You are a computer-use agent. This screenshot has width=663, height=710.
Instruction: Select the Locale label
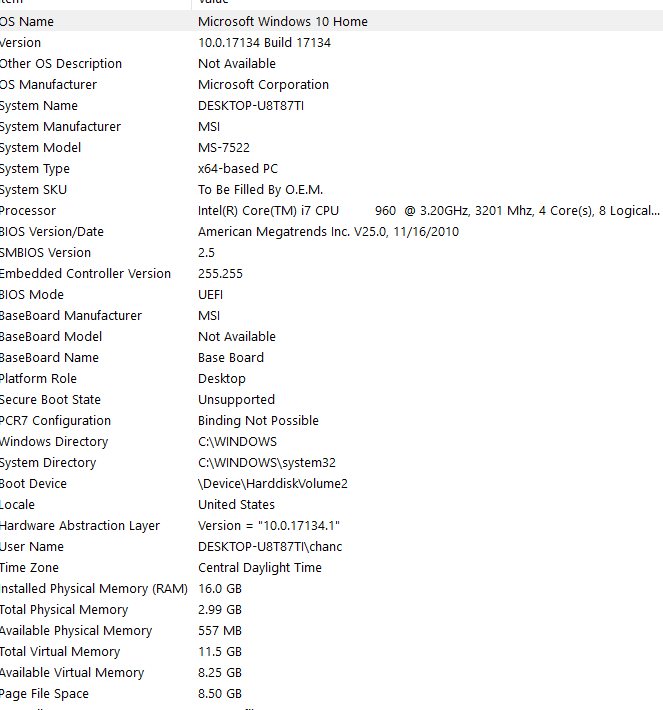click(x=17, y=505)
